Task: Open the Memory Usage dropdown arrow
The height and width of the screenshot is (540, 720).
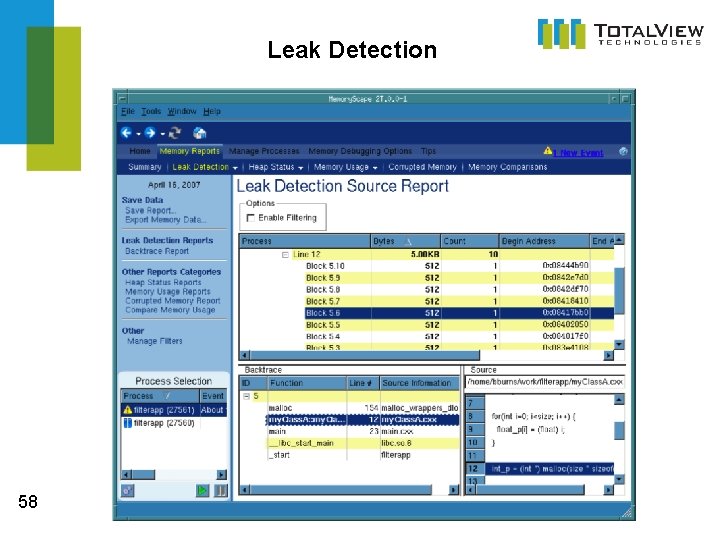Action: (x=375, y=168)
